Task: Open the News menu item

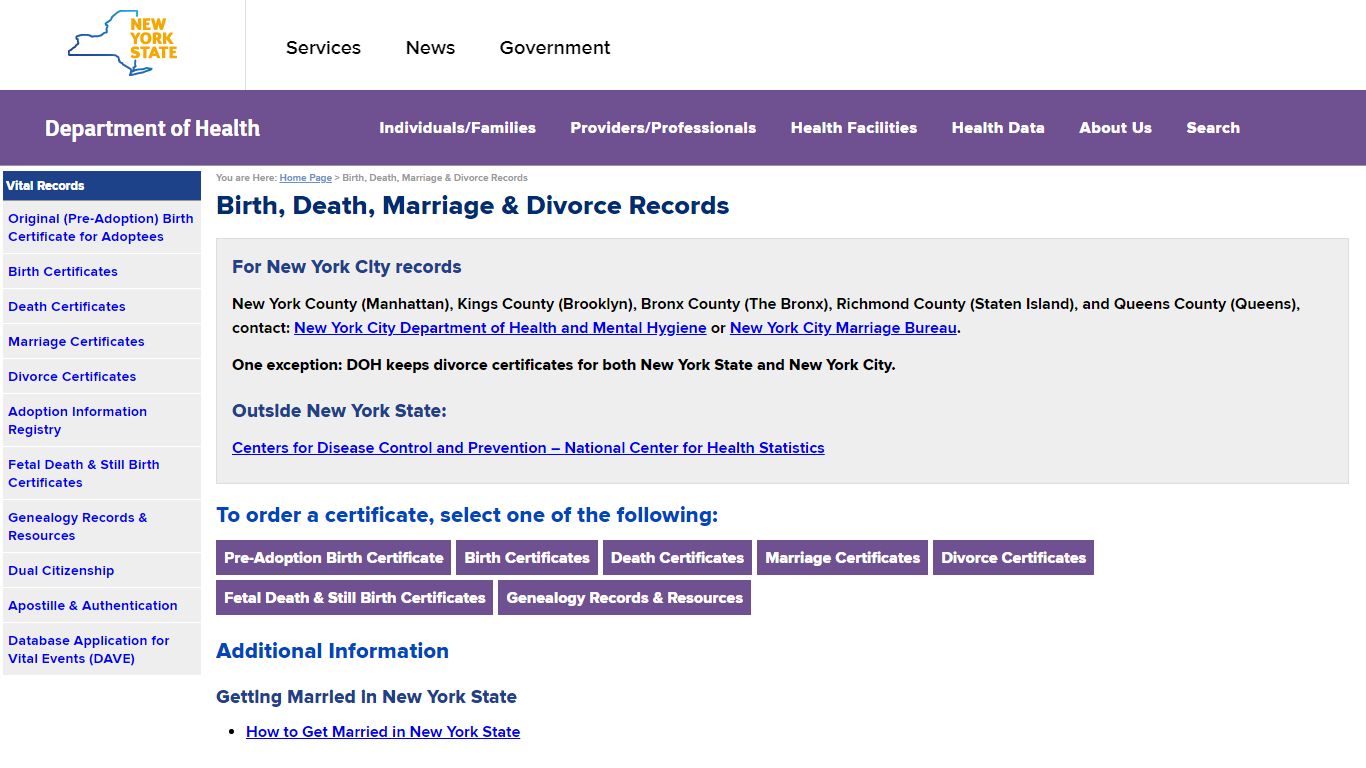Action: (x=430, y=47)
